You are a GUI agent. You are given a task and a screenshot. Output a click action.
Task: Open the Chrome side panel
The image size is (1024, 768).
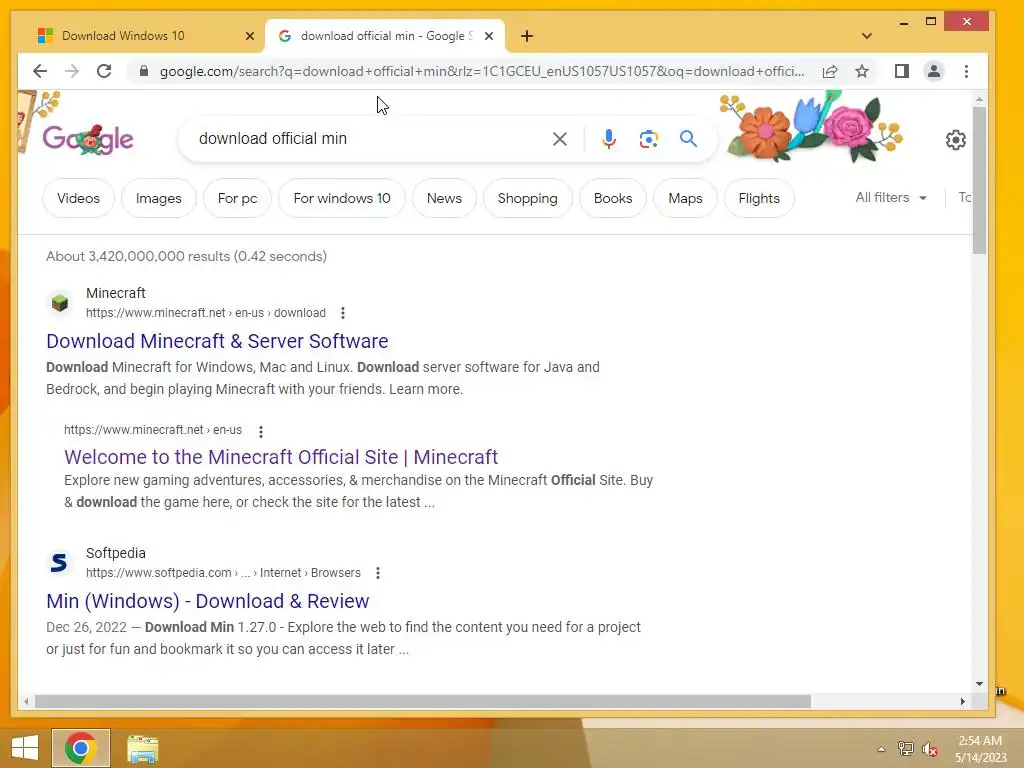[902, 71]
